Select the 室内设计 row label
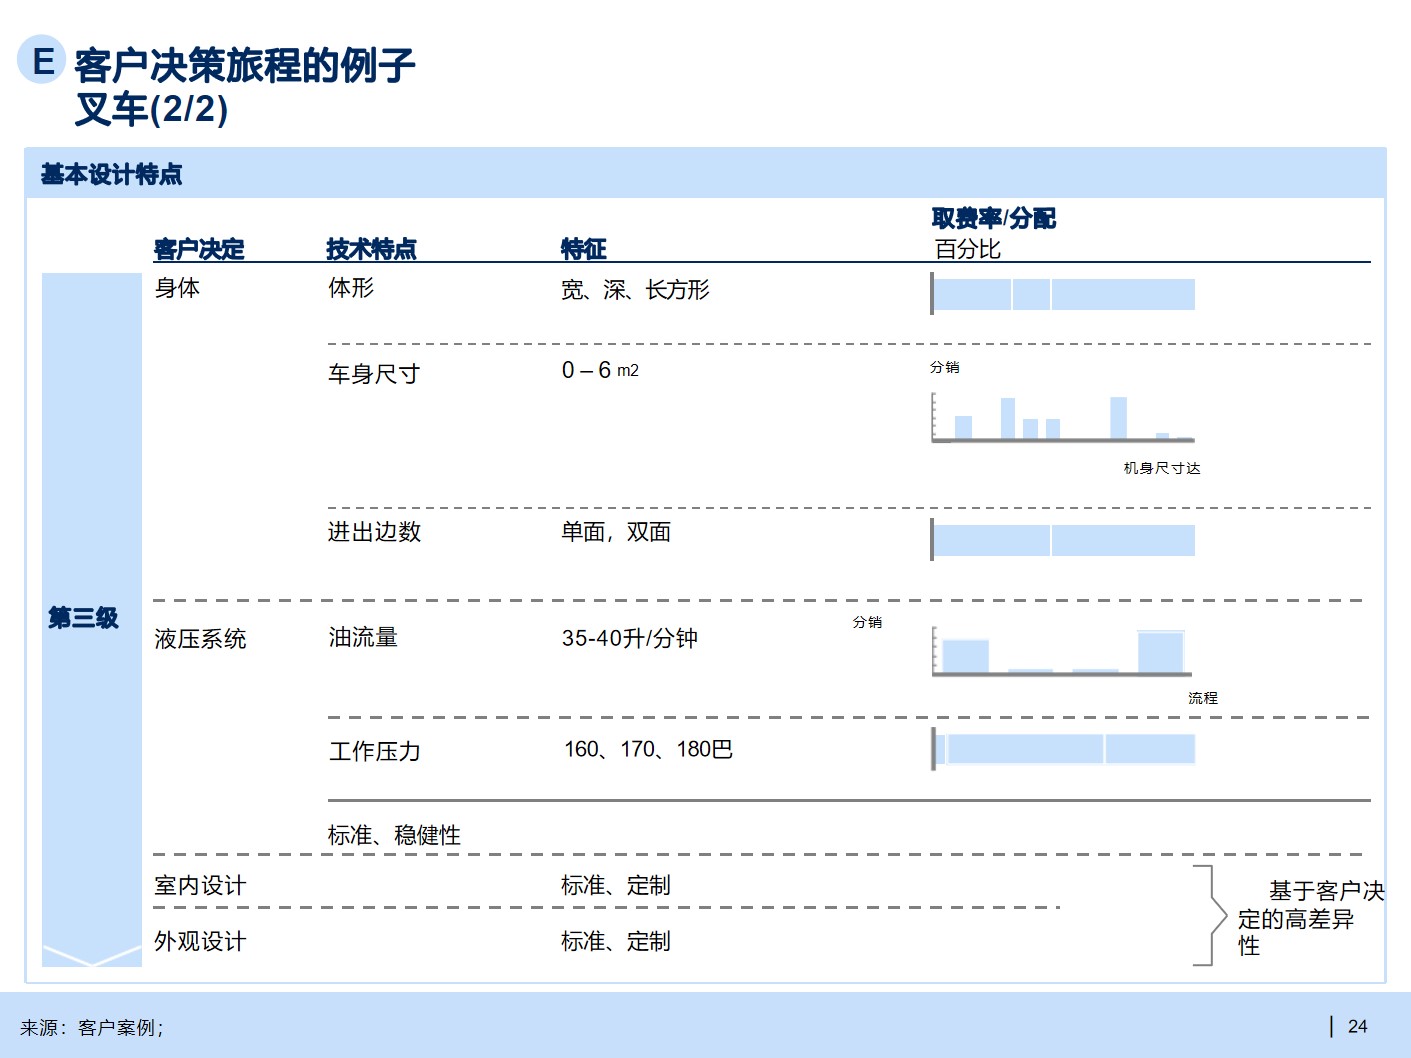Viewport: 1411px width, 1058px height. (x=200, y=885)
